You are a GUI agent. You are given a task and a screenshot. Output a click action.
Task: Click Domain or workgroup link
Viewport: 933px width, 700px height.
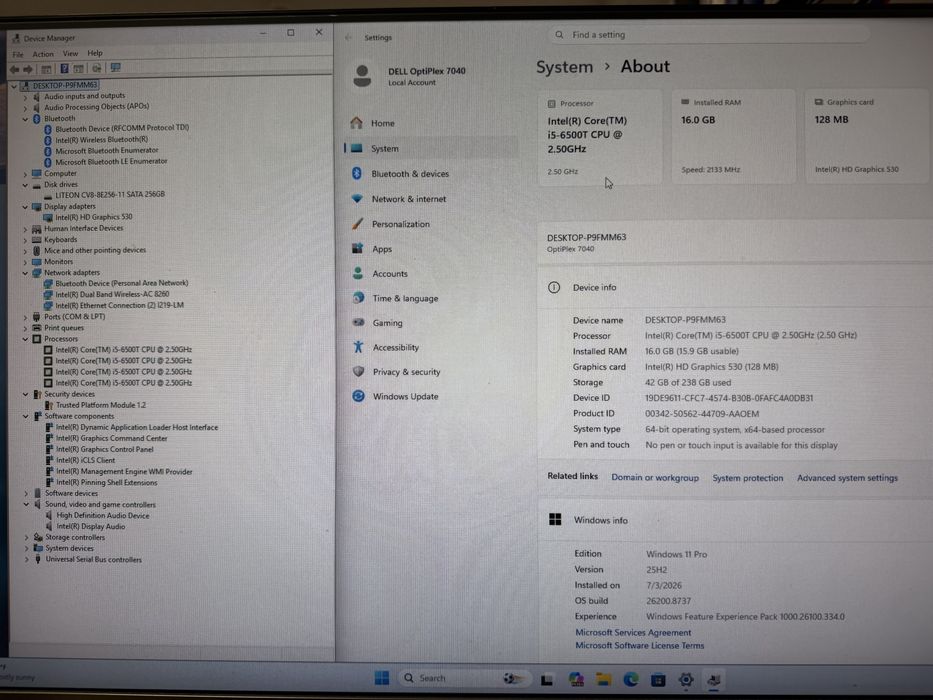(655, 477)
